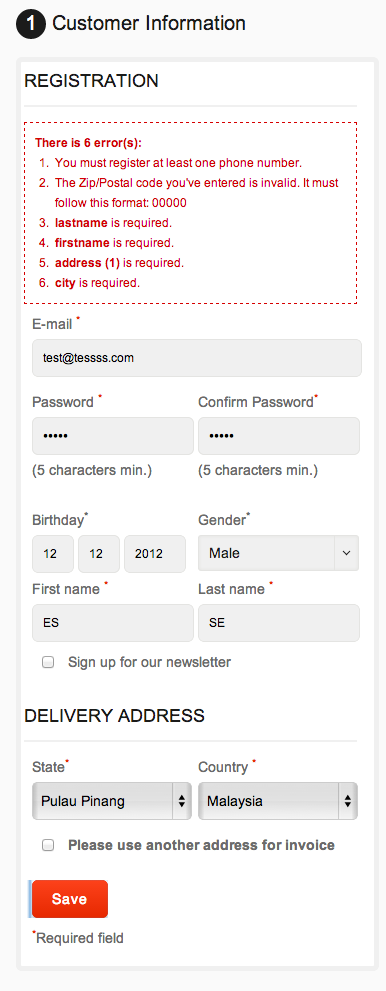
Task: Open the Gender dropdown showing Male
Action: point(279,553)
